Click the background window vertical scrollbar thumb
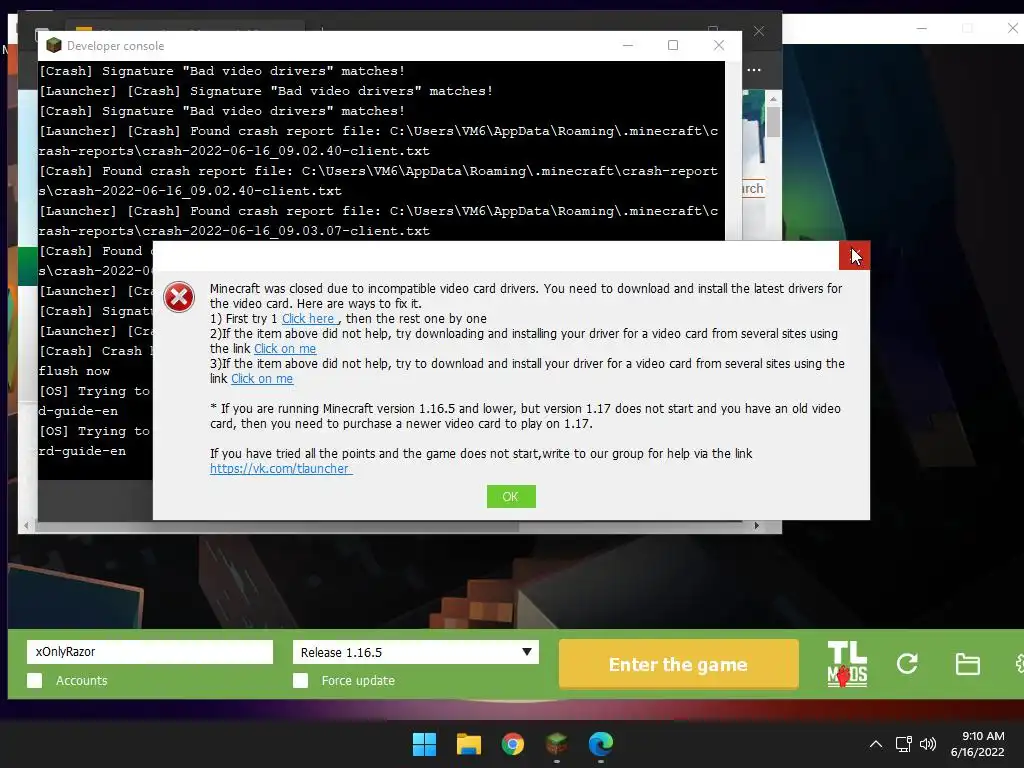 (773, 121)
